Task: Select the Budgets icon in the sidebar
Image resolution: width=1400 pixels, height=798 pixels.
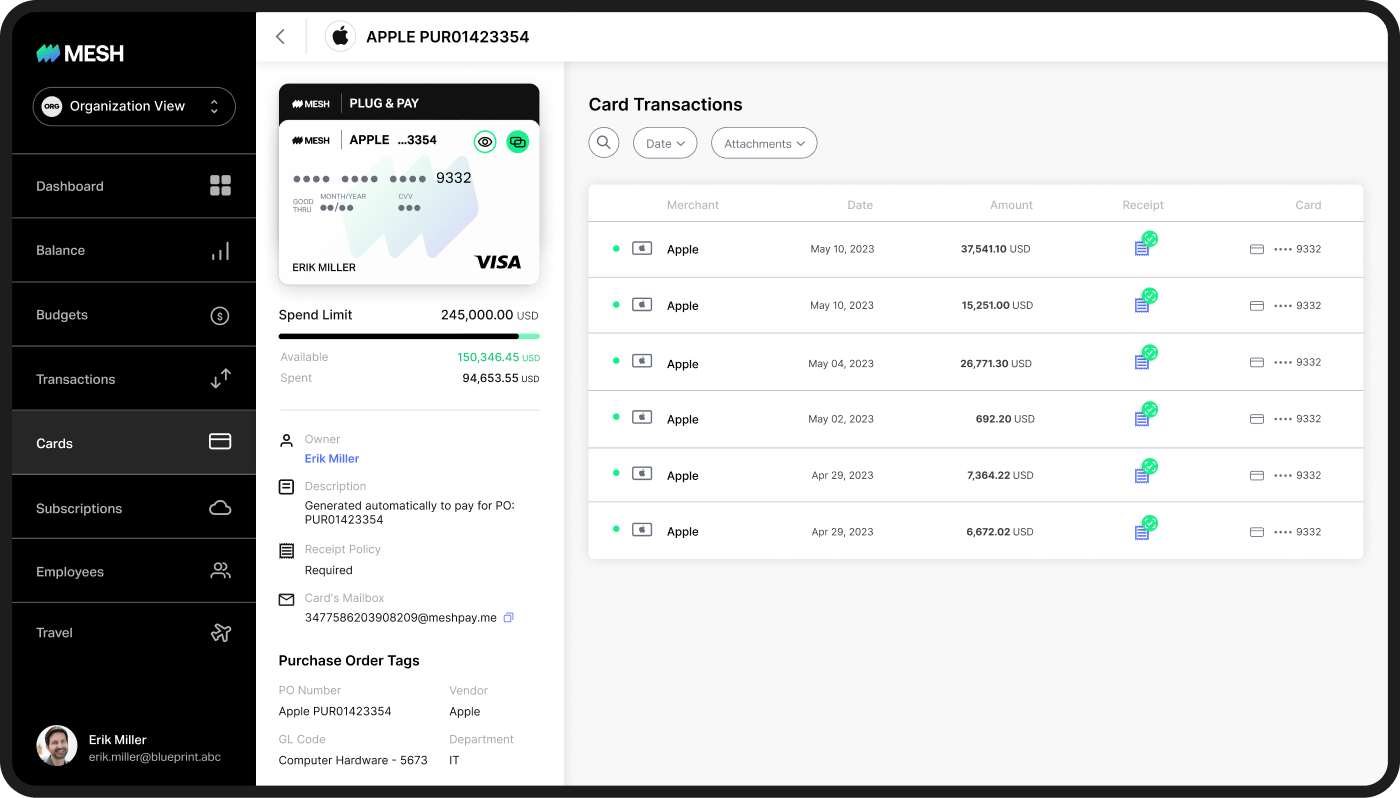Action: point(219,314)
